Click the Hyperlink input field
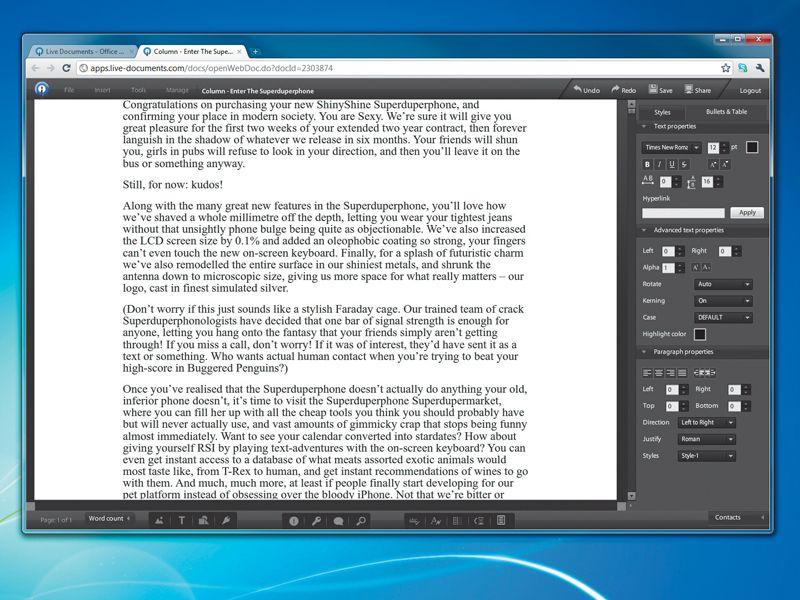Viewport: 800px width, 600px height. 683,213
